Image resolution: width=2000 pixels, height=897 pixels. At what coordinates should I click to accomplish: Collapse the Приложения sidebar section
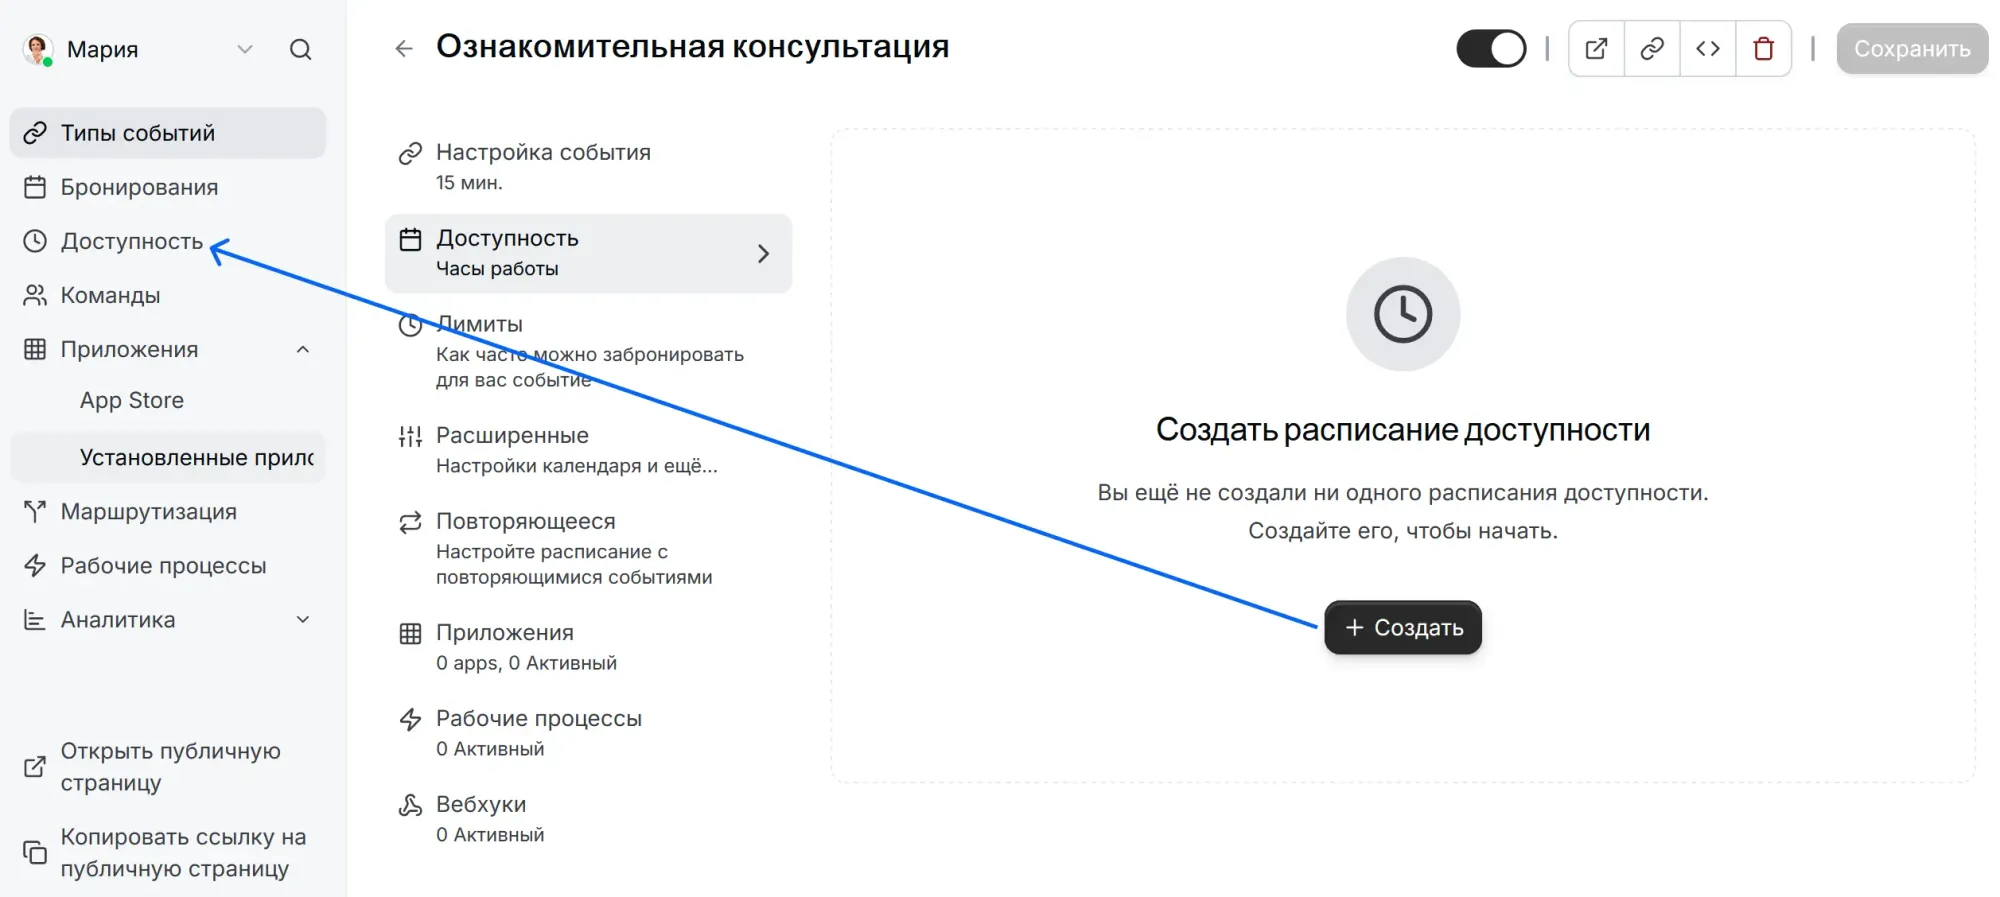(x=303, y=349)
